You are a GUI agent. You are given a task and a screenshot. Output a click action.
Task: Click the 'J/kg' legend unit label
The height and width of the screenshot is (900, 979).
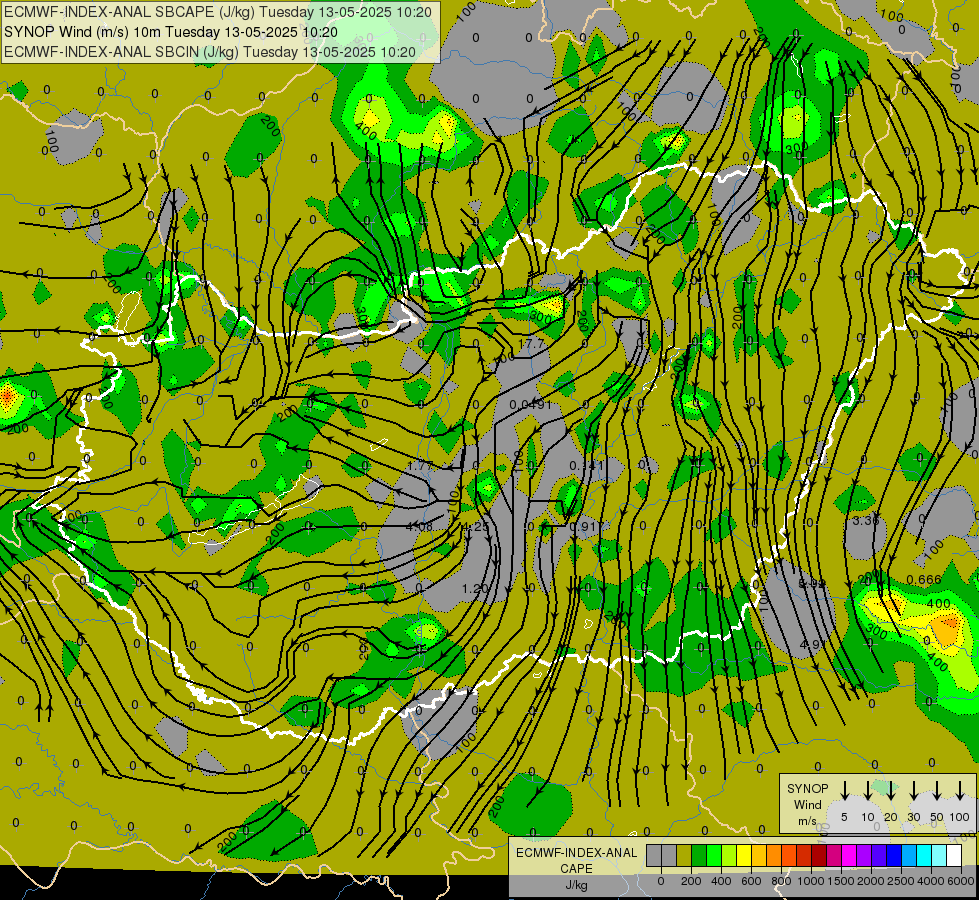coord(576,885)
